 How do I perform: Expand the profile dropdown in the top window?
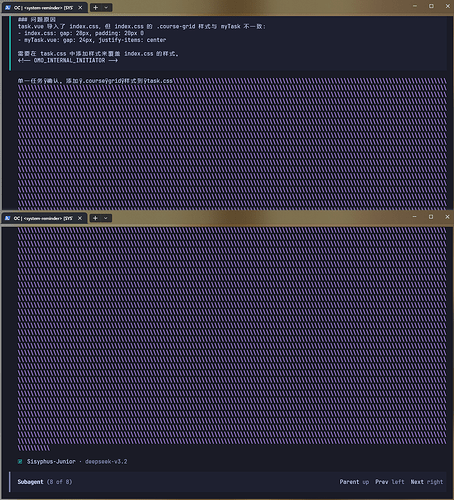coord(106,7)
